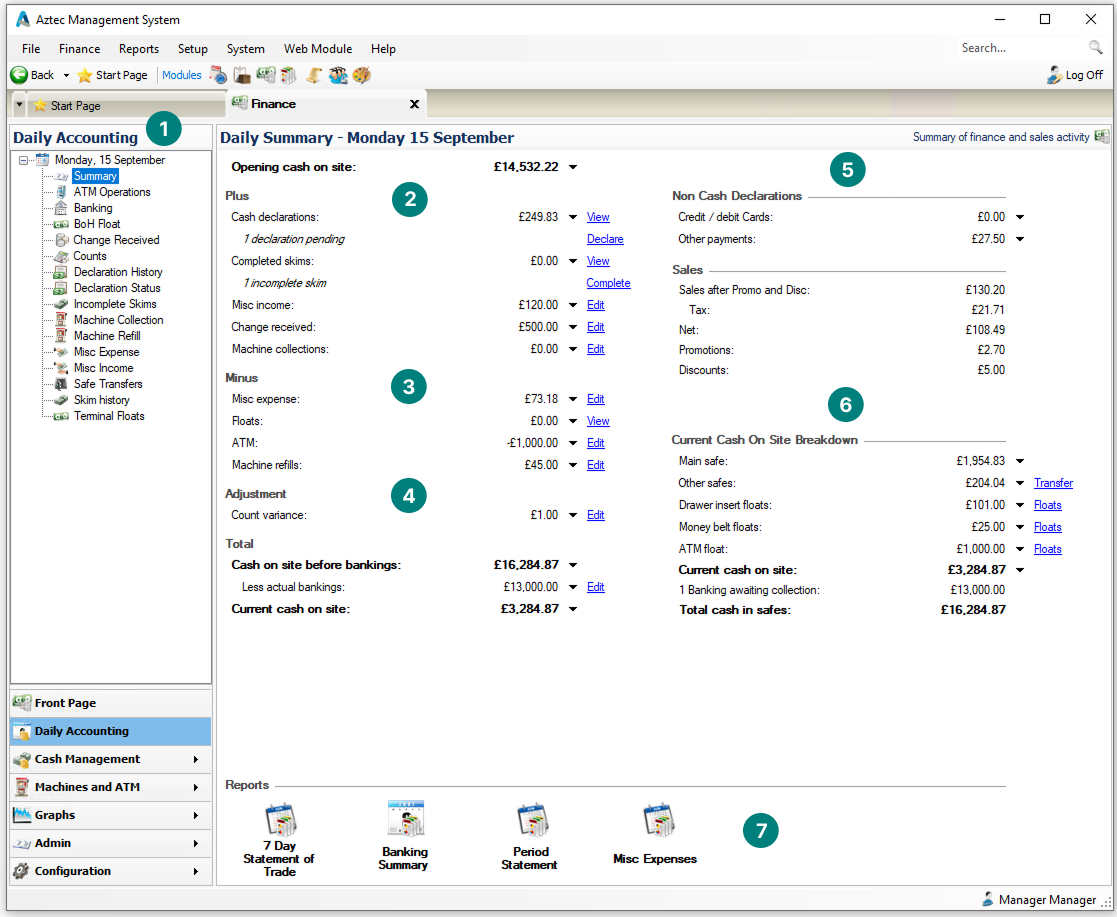Viewport: 1117px width, 917px height.
Task: Click the people module icon in toolbar
Action: coord(338,75)
